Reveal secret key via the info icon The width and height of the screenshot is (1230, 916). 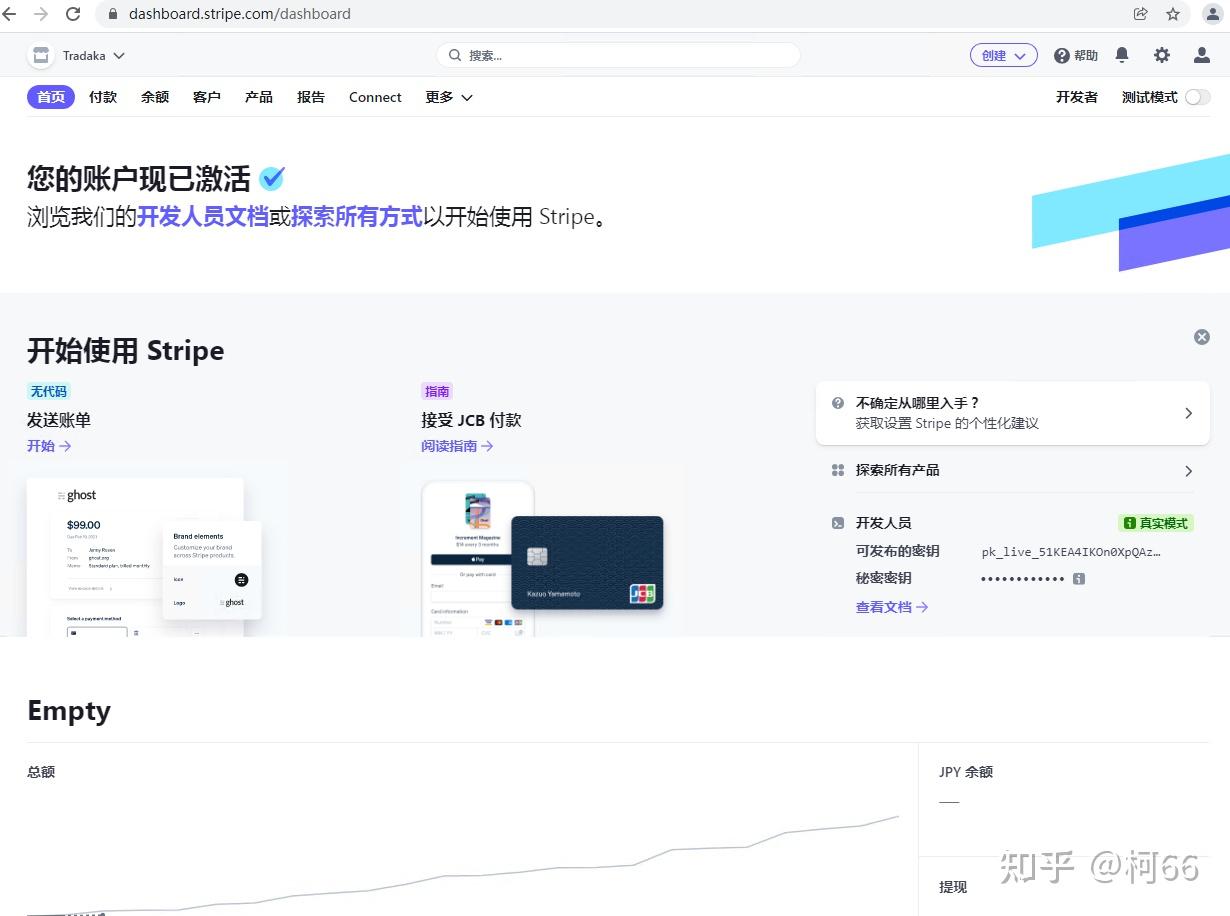[1079, 578]
